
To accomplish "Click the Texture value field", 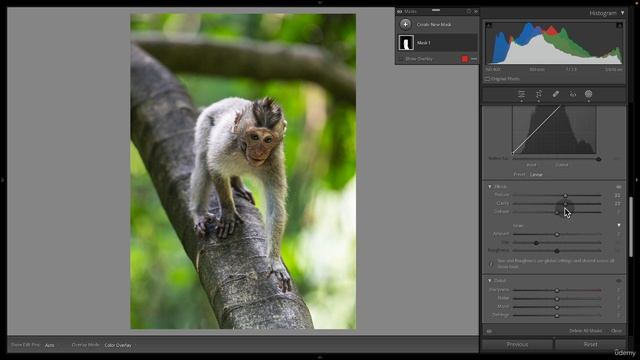I will (618, 196).
